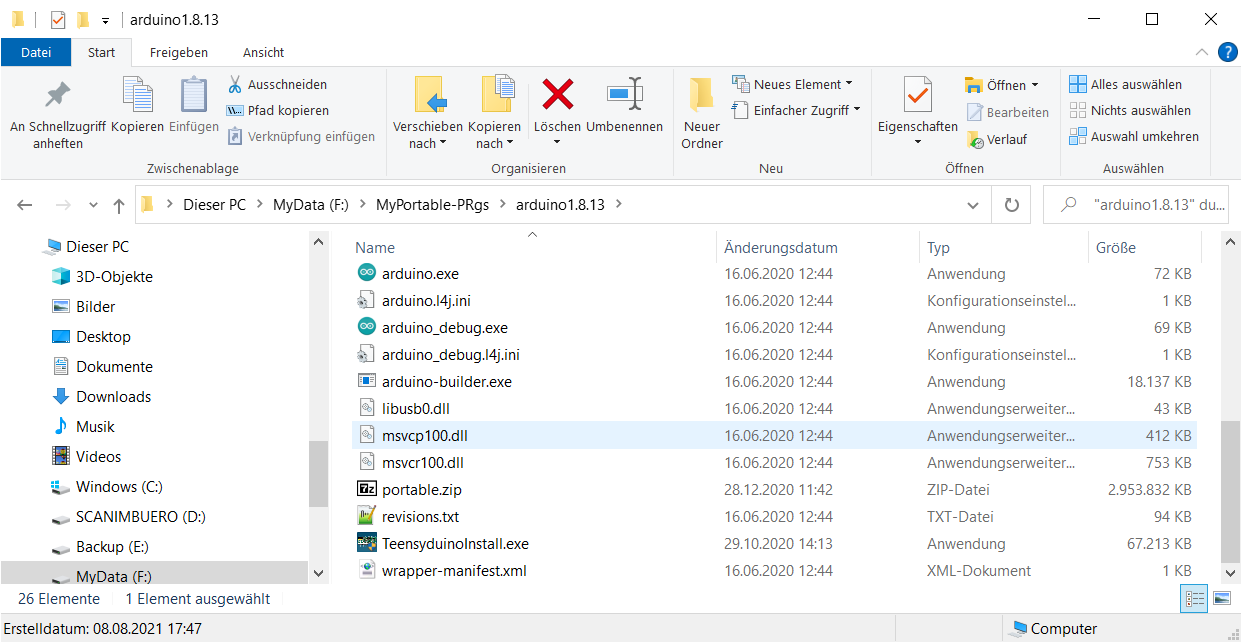Create a Neuer Ordner
Viewport: 1242px width, 643px height.
[x=702, y=112]
